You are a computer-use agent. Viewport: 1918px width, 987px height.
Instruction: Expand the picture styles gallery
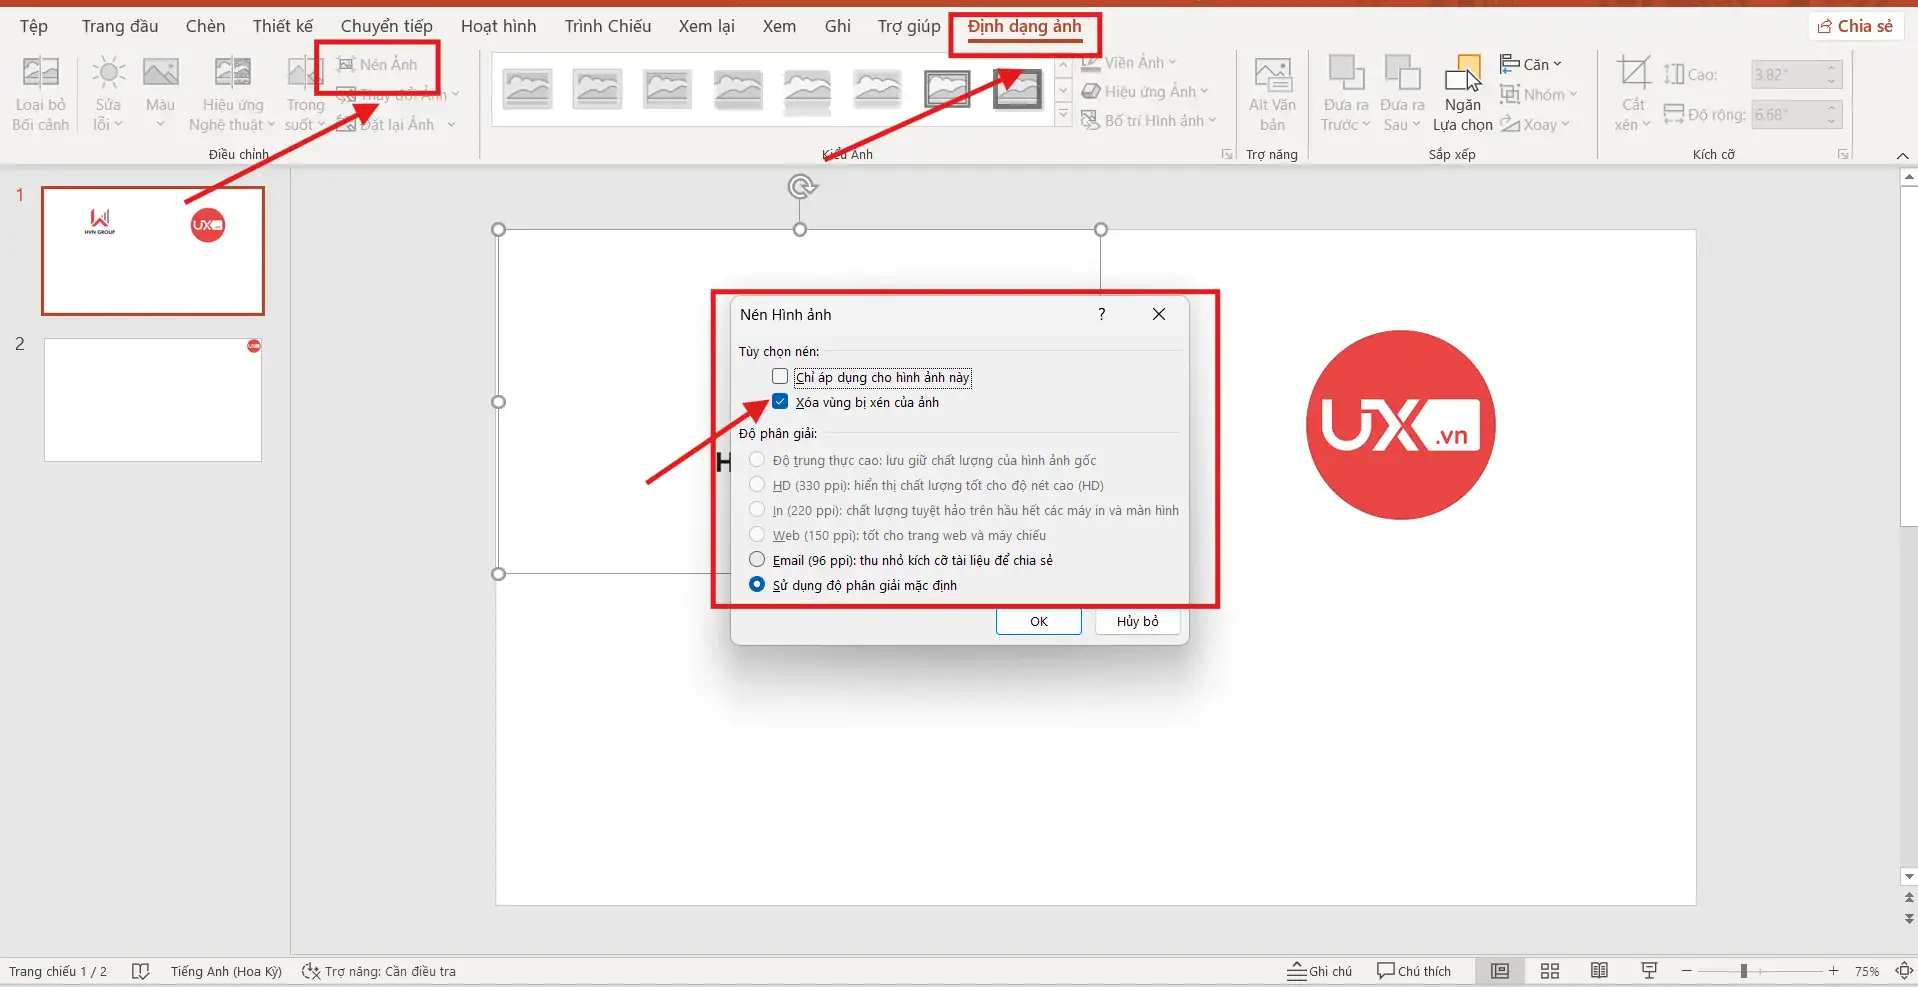point(1063,114)
